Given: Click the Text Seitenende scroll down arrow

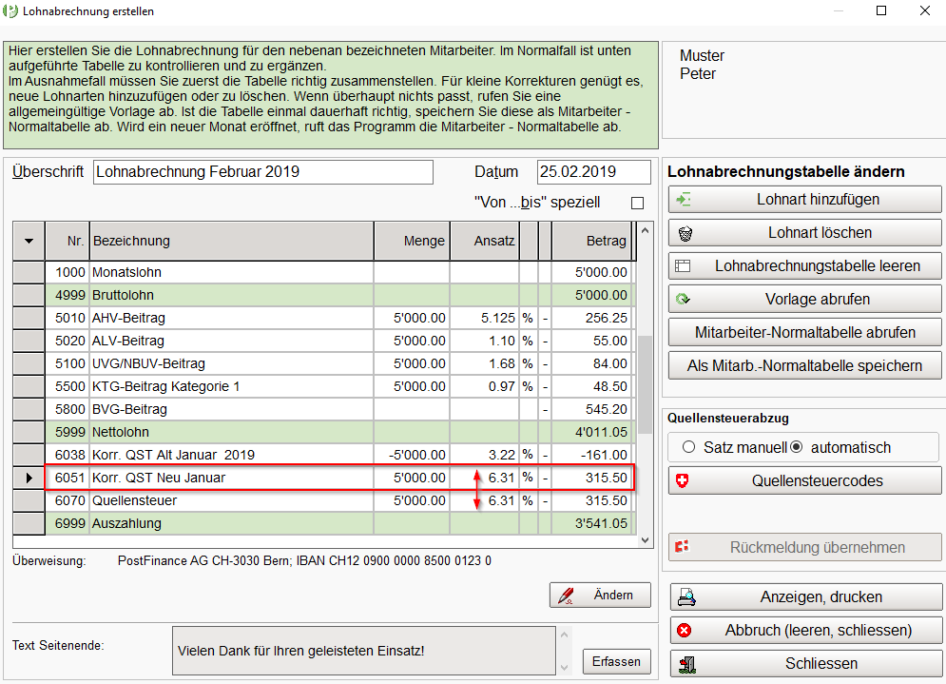Looking at the screenshot, I should click(x=564, y=667).
